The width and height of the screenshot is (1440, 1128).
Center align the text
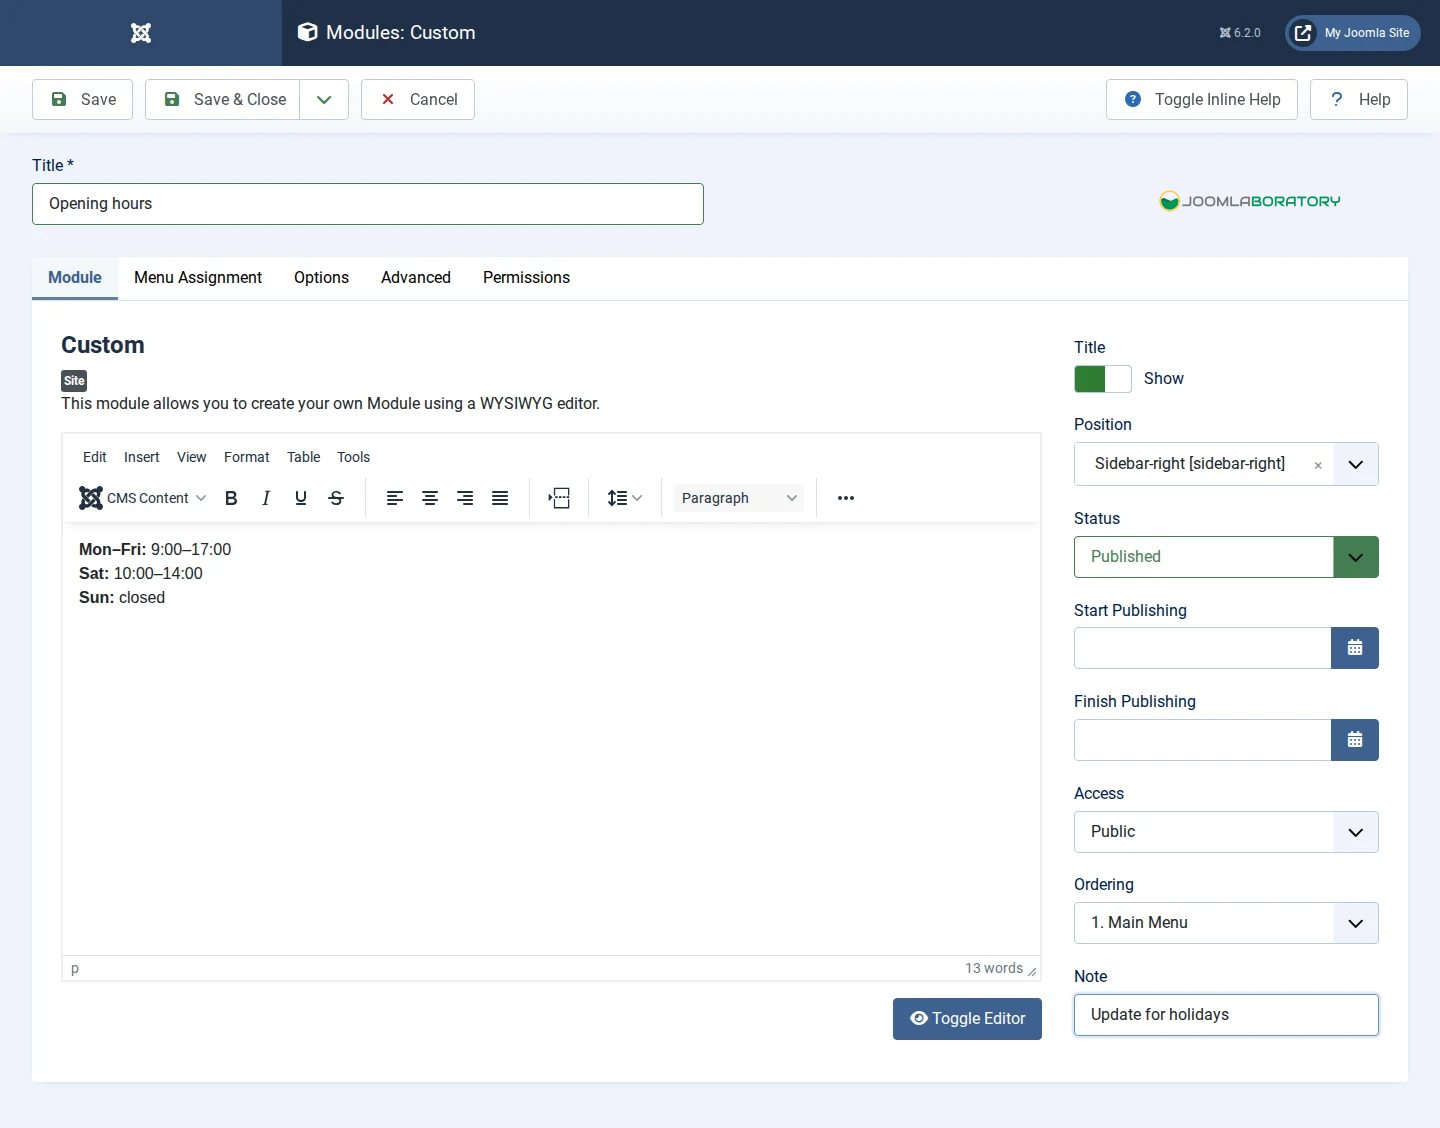[430, 498]
